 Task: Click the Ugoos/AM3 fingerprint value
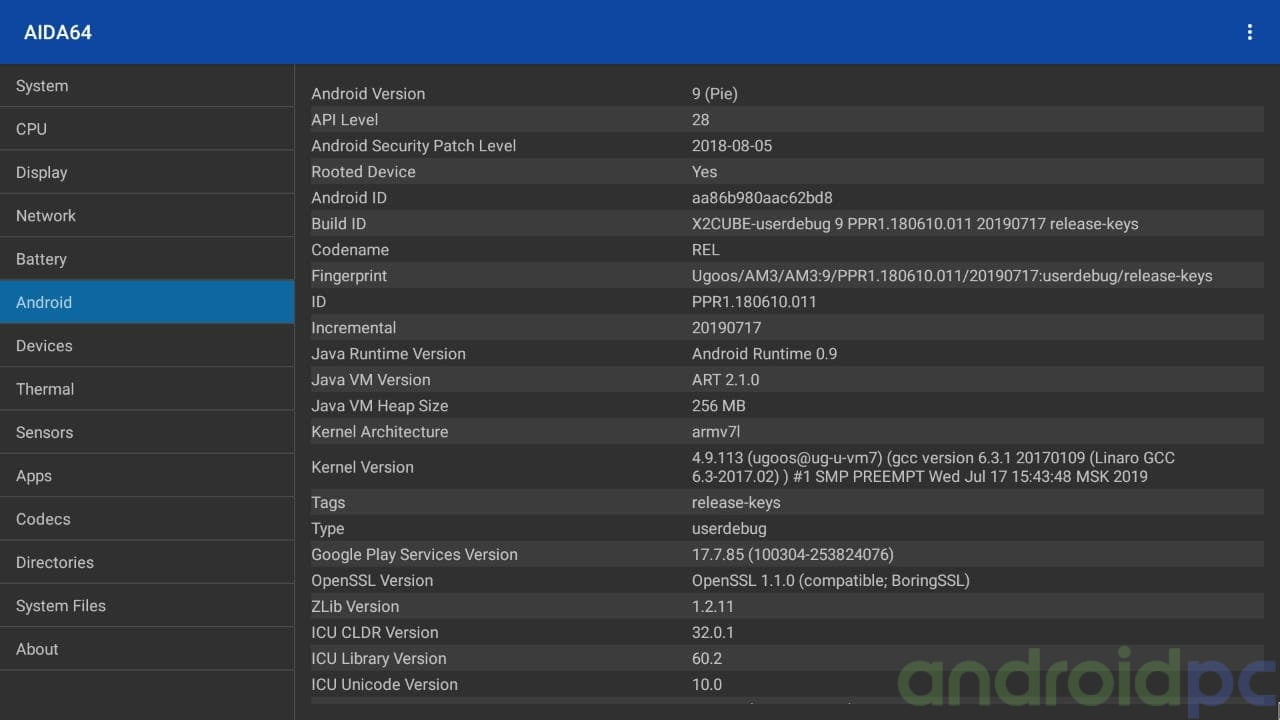point(952,276)
